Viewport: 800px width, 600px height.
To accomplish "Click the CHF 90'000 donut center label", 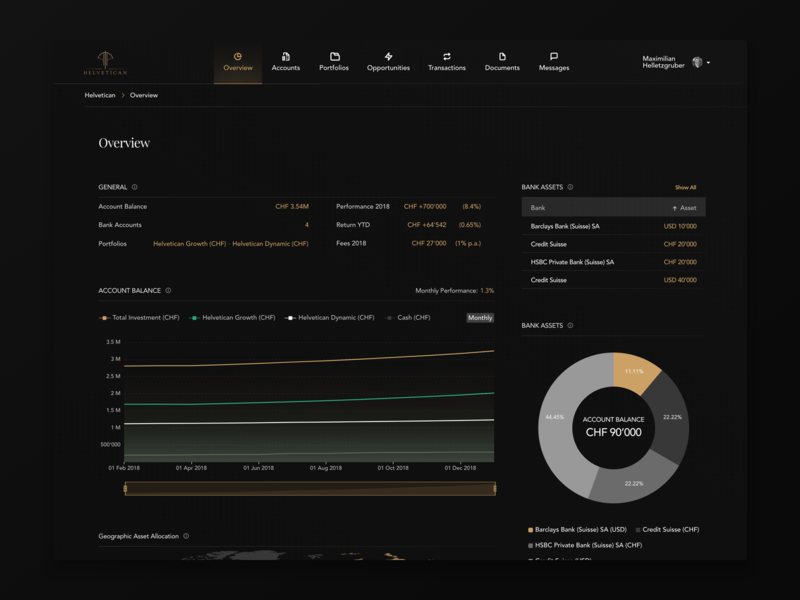I will point(613,433).
